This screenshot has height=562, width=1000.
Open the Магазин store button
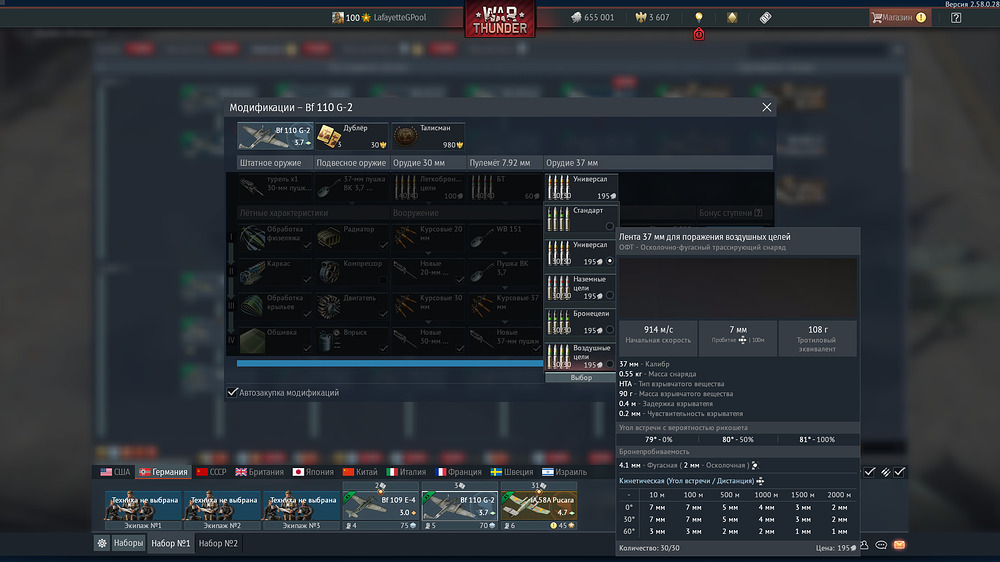click(900, 17)
